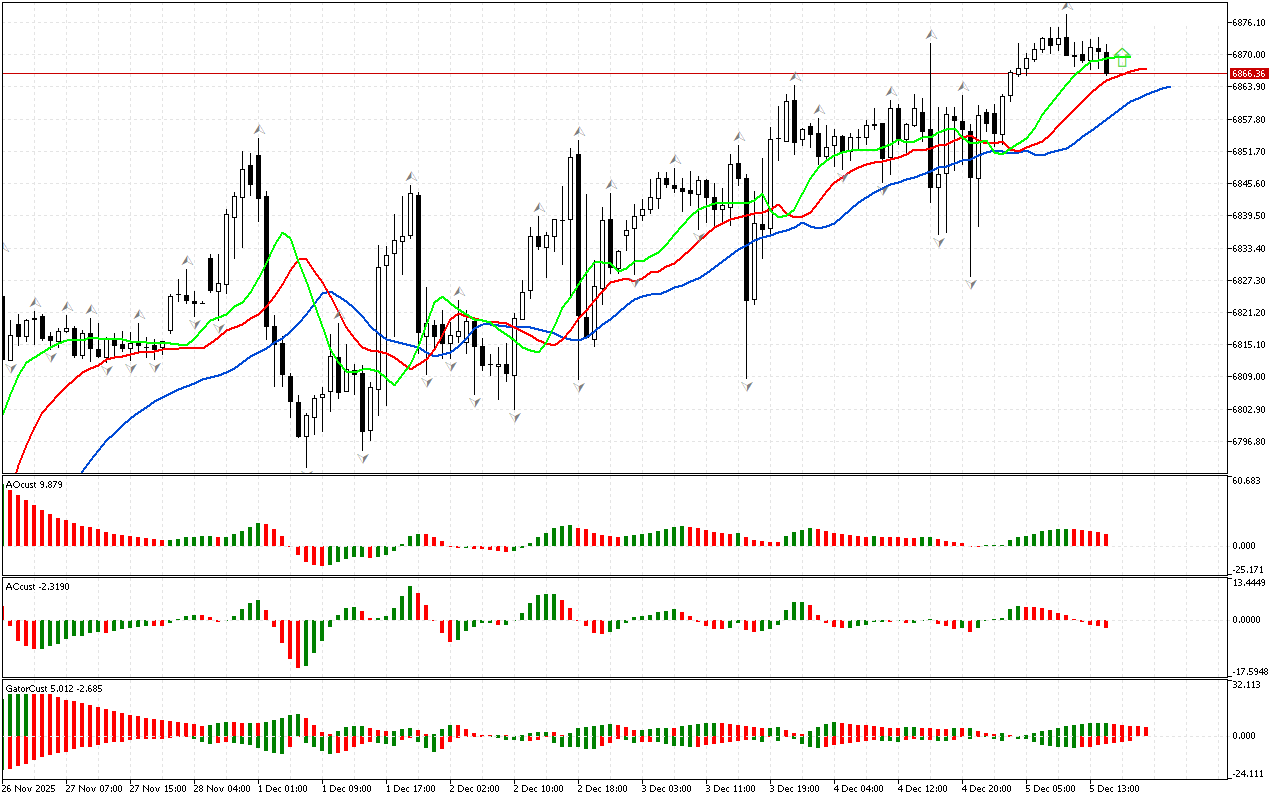The height and width of the screenshot is (800, 1280).
Task: Select the topmost up-fractal arrow above the highest candle
Action: 1068,7
